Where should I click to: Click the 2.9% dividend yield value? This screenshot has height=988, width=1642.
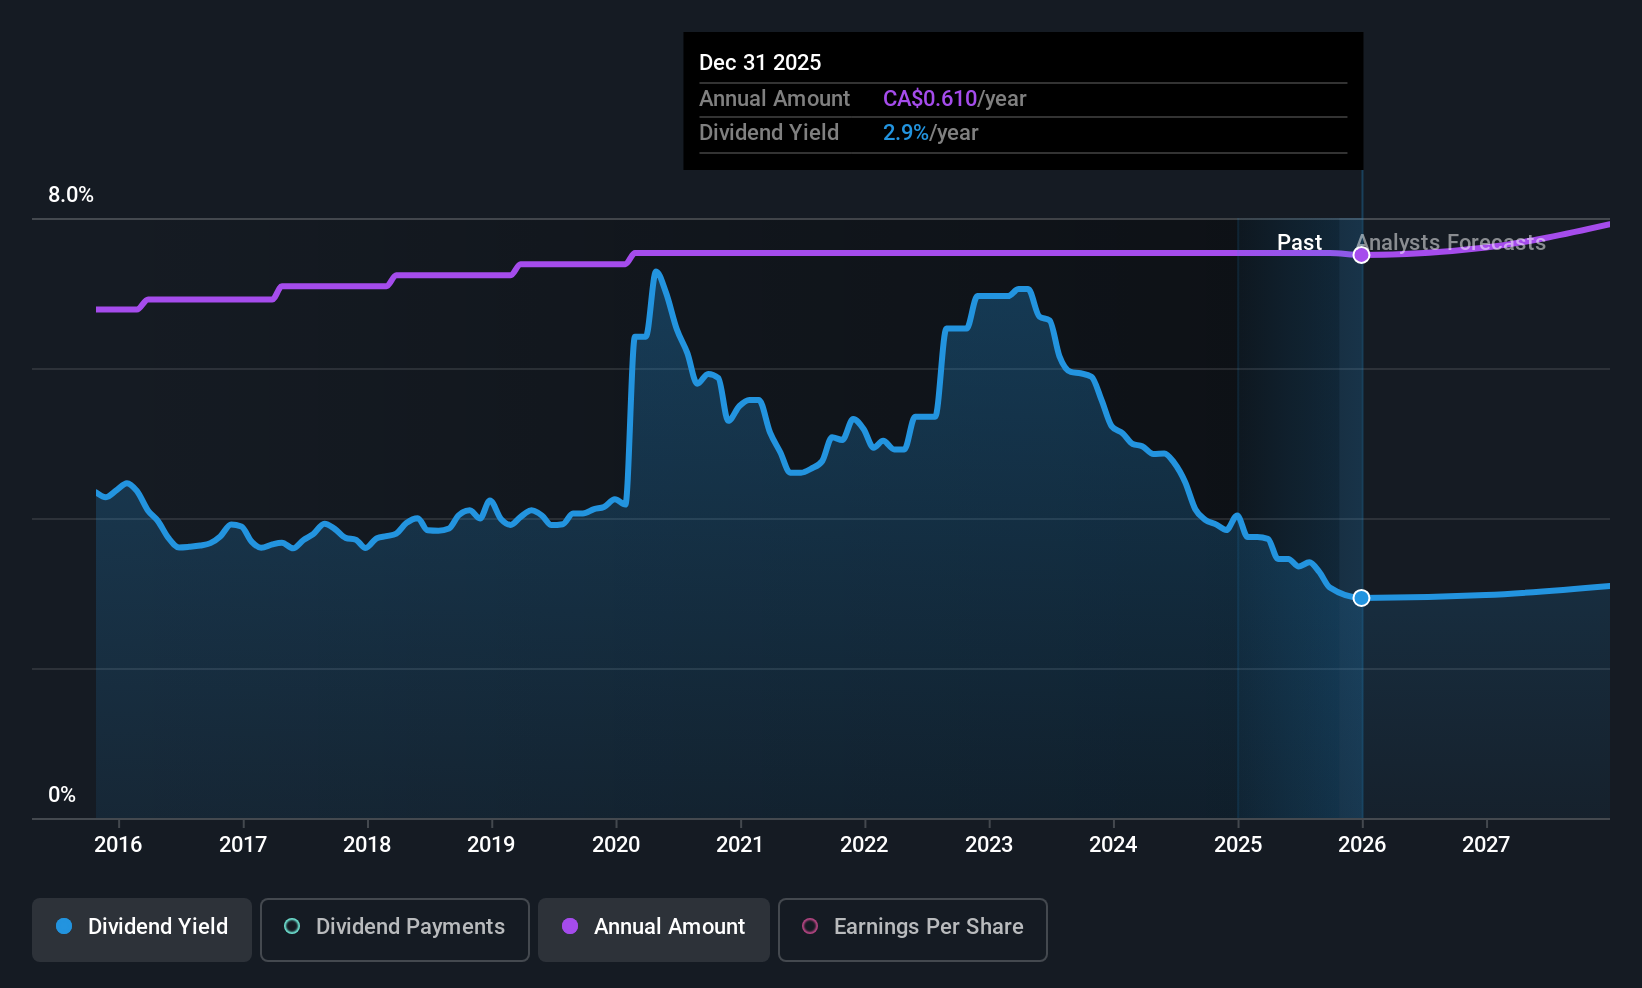point(901,132)
